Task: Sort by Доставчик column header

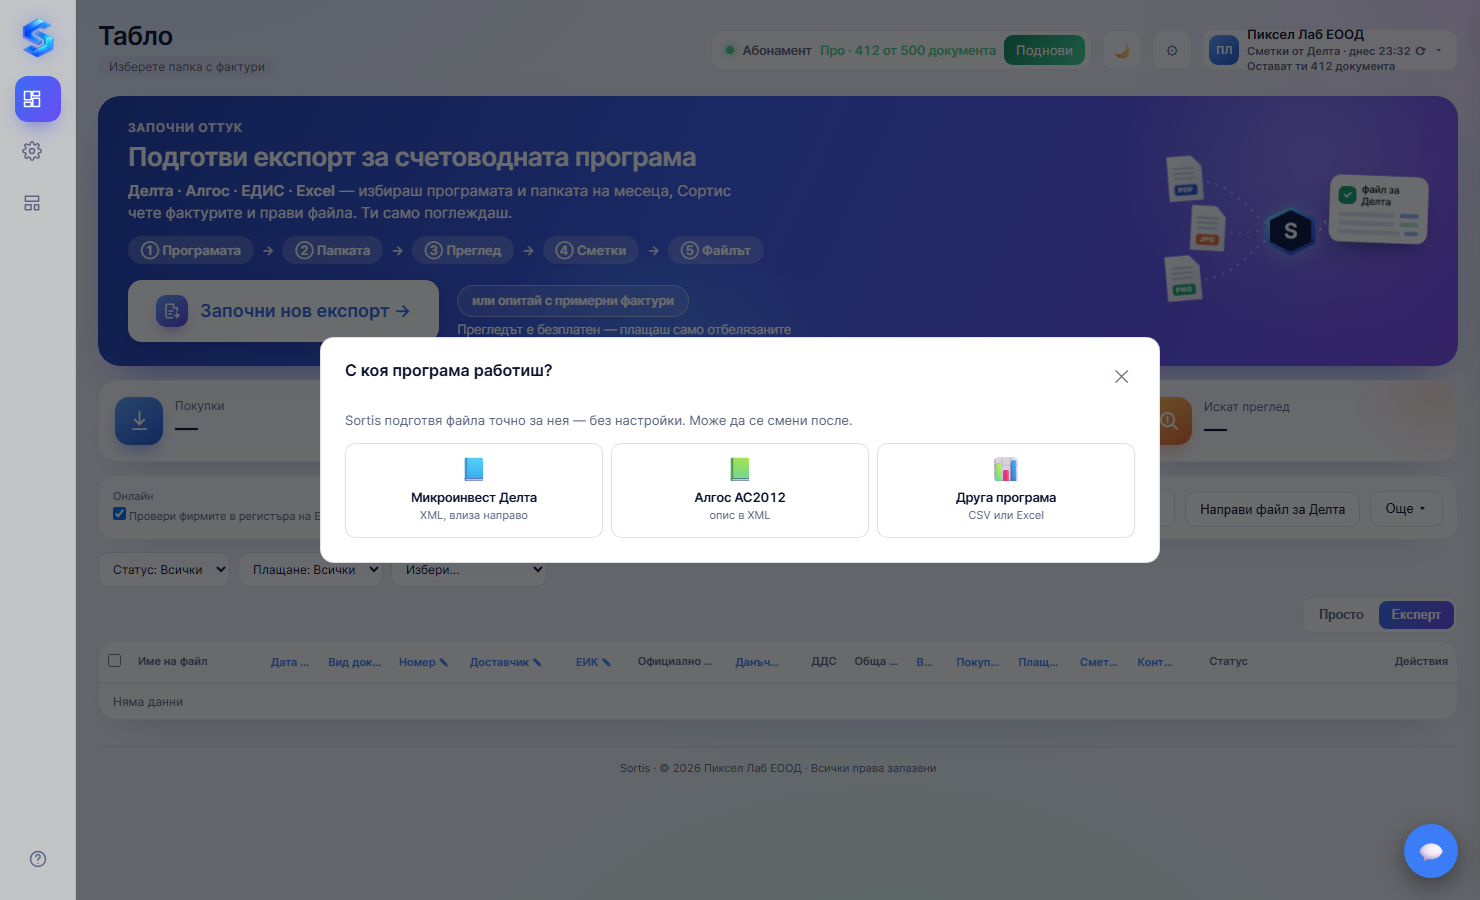Action: [505, 662]
